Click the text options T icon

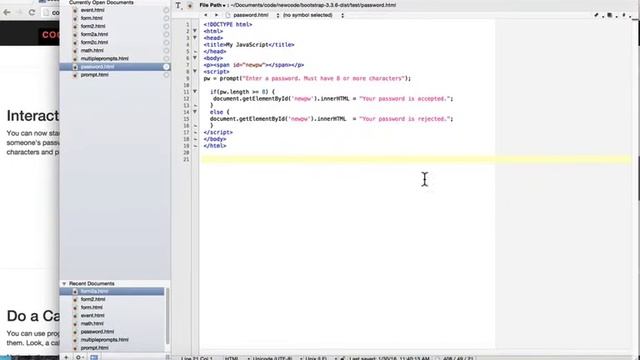tap(178, 6)
